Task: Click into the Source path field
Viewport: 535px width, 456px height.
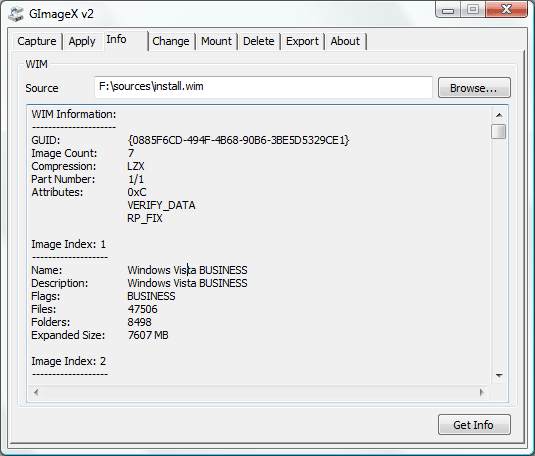Action: (x=263, y=87)
